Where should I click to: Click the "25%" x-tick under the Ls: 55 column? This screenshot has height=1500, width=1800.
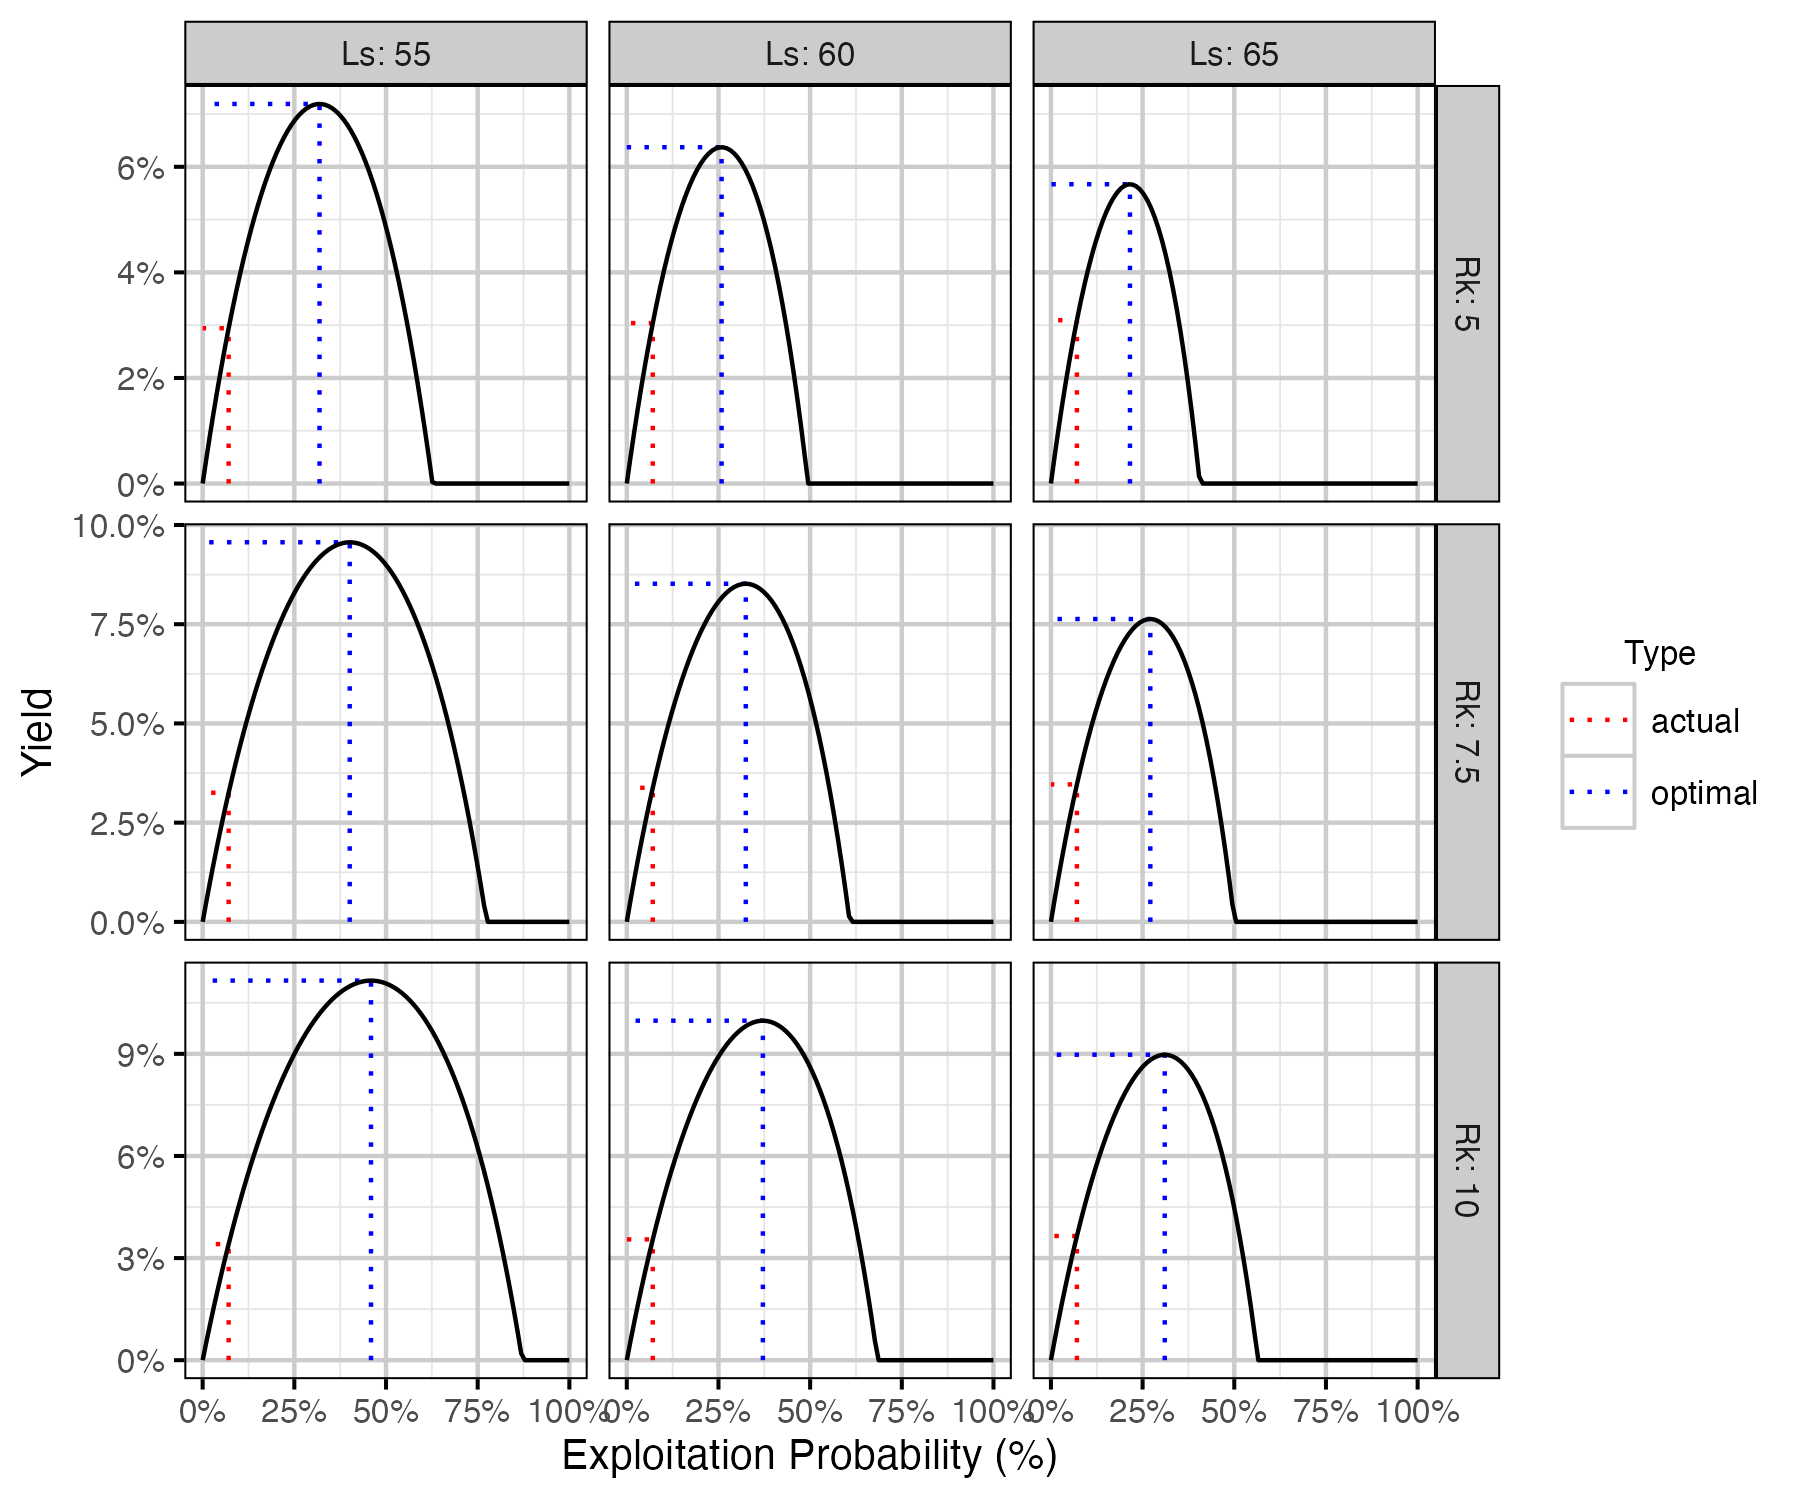pos(294,1411)
